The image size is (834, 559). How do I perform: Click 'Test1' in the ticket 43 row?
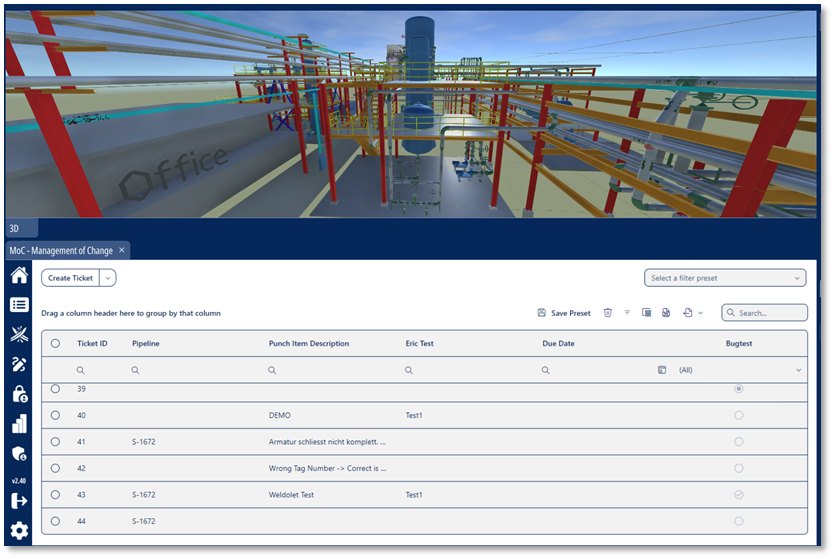(x=414, y=495)
